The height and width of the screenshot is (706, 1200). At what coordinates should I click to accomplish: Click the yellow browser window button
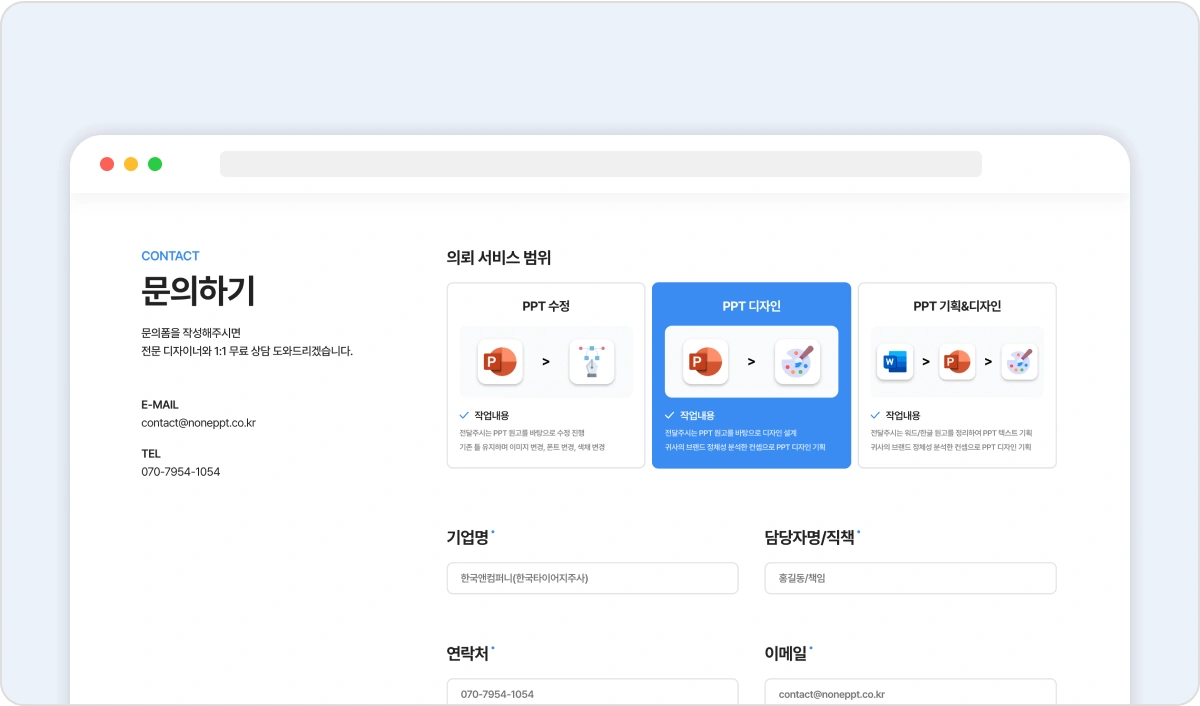pyautogui.click(x=131, y=164)
